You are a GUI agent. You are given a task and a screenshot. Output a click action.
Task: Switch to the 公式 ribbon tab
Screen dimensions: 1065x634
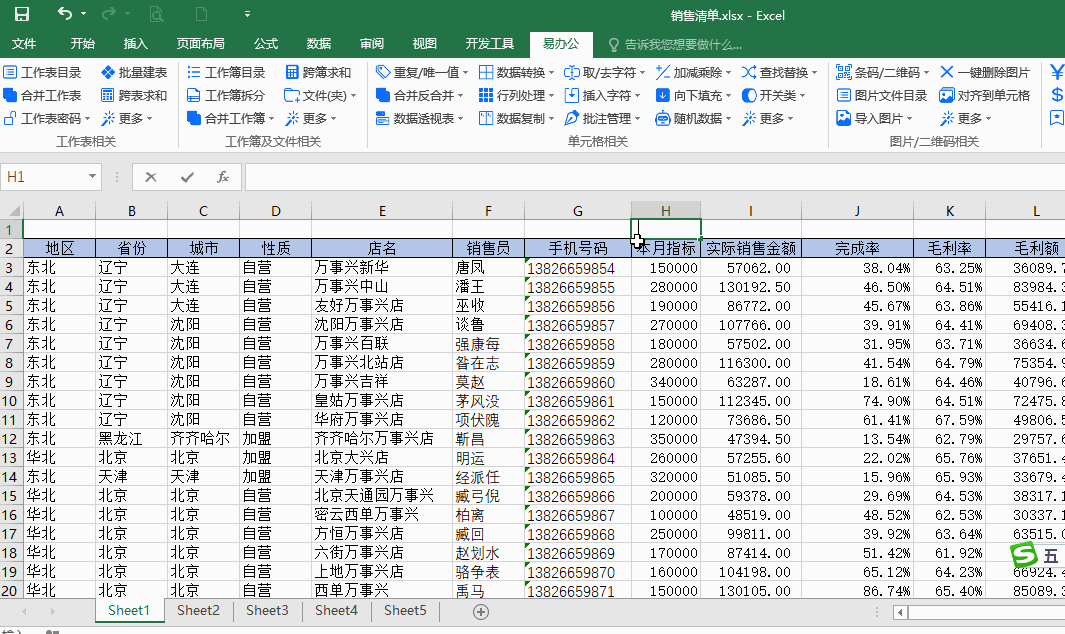(266, 43)
